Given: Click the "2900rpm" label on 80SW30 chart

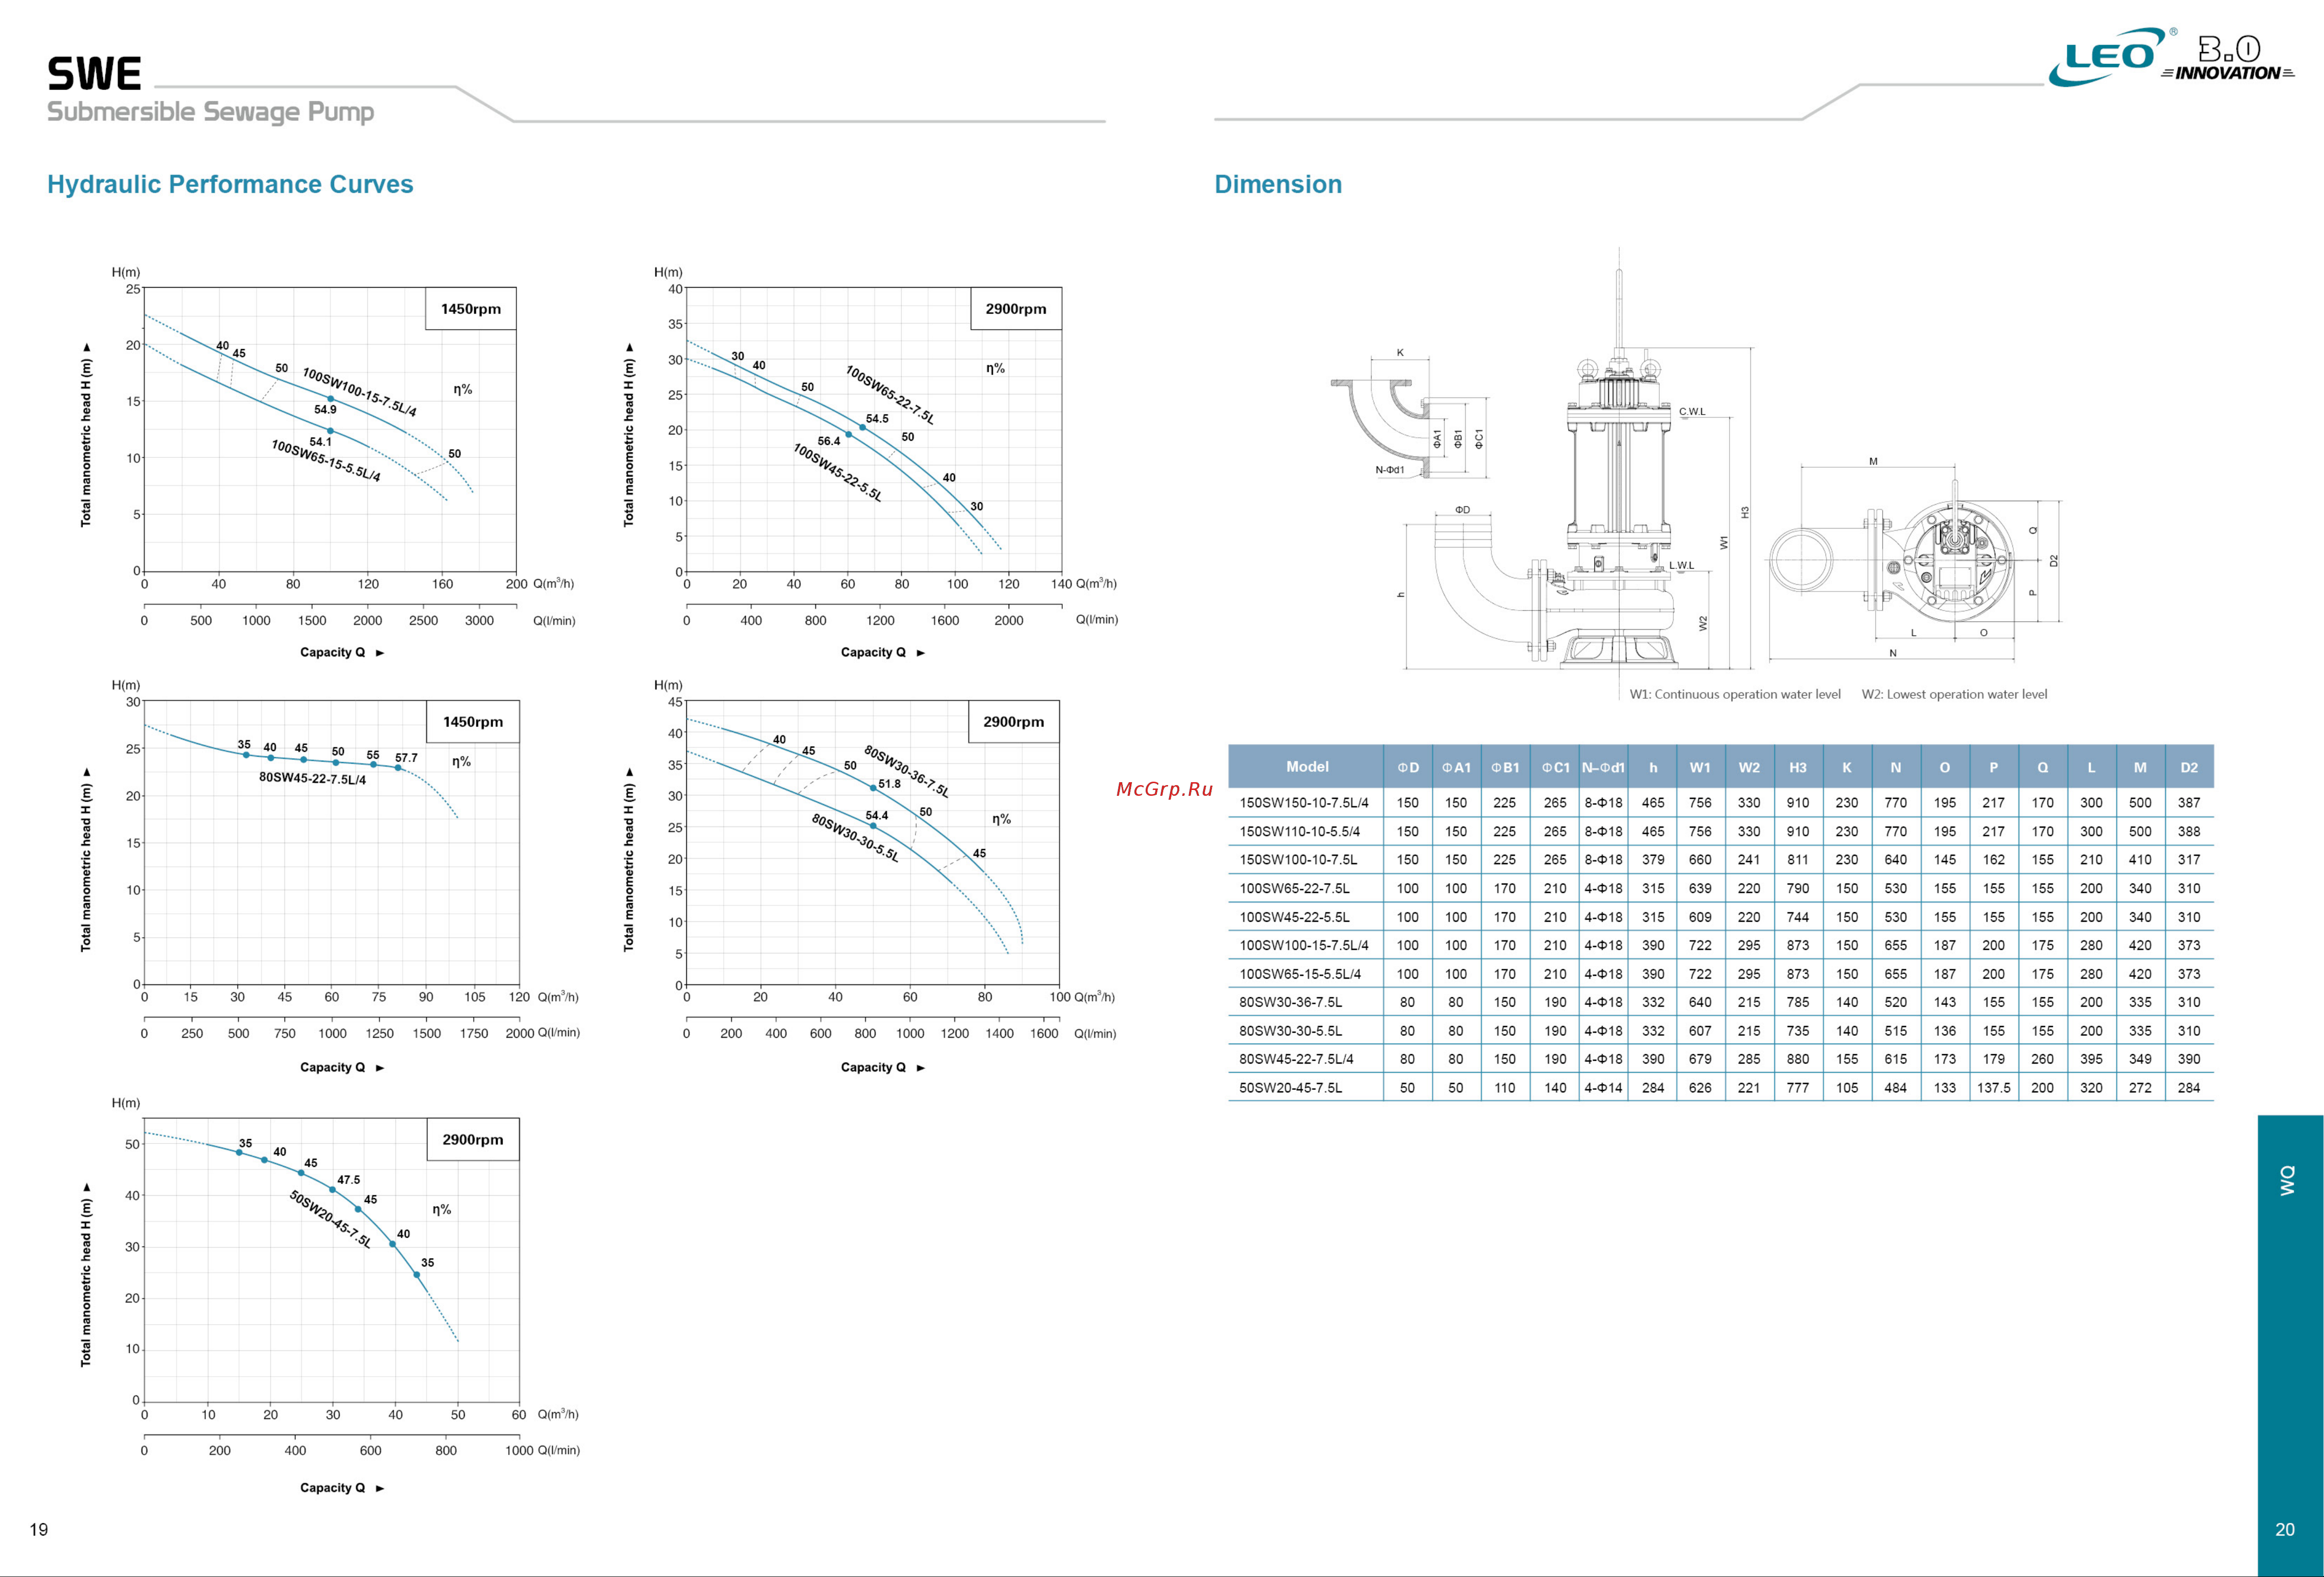Looking at the screenshot, I should point(1013,722).
